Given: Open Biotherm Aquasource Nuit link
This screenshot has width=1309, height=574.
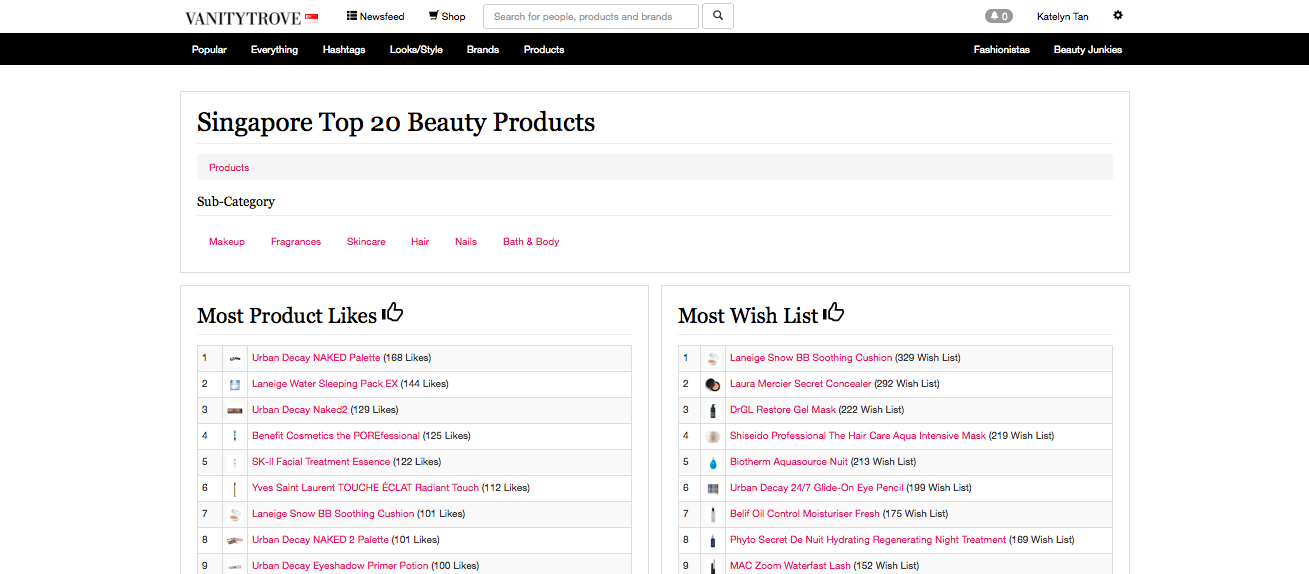Looking at the screenshot, I should click(x=789, y=462).
